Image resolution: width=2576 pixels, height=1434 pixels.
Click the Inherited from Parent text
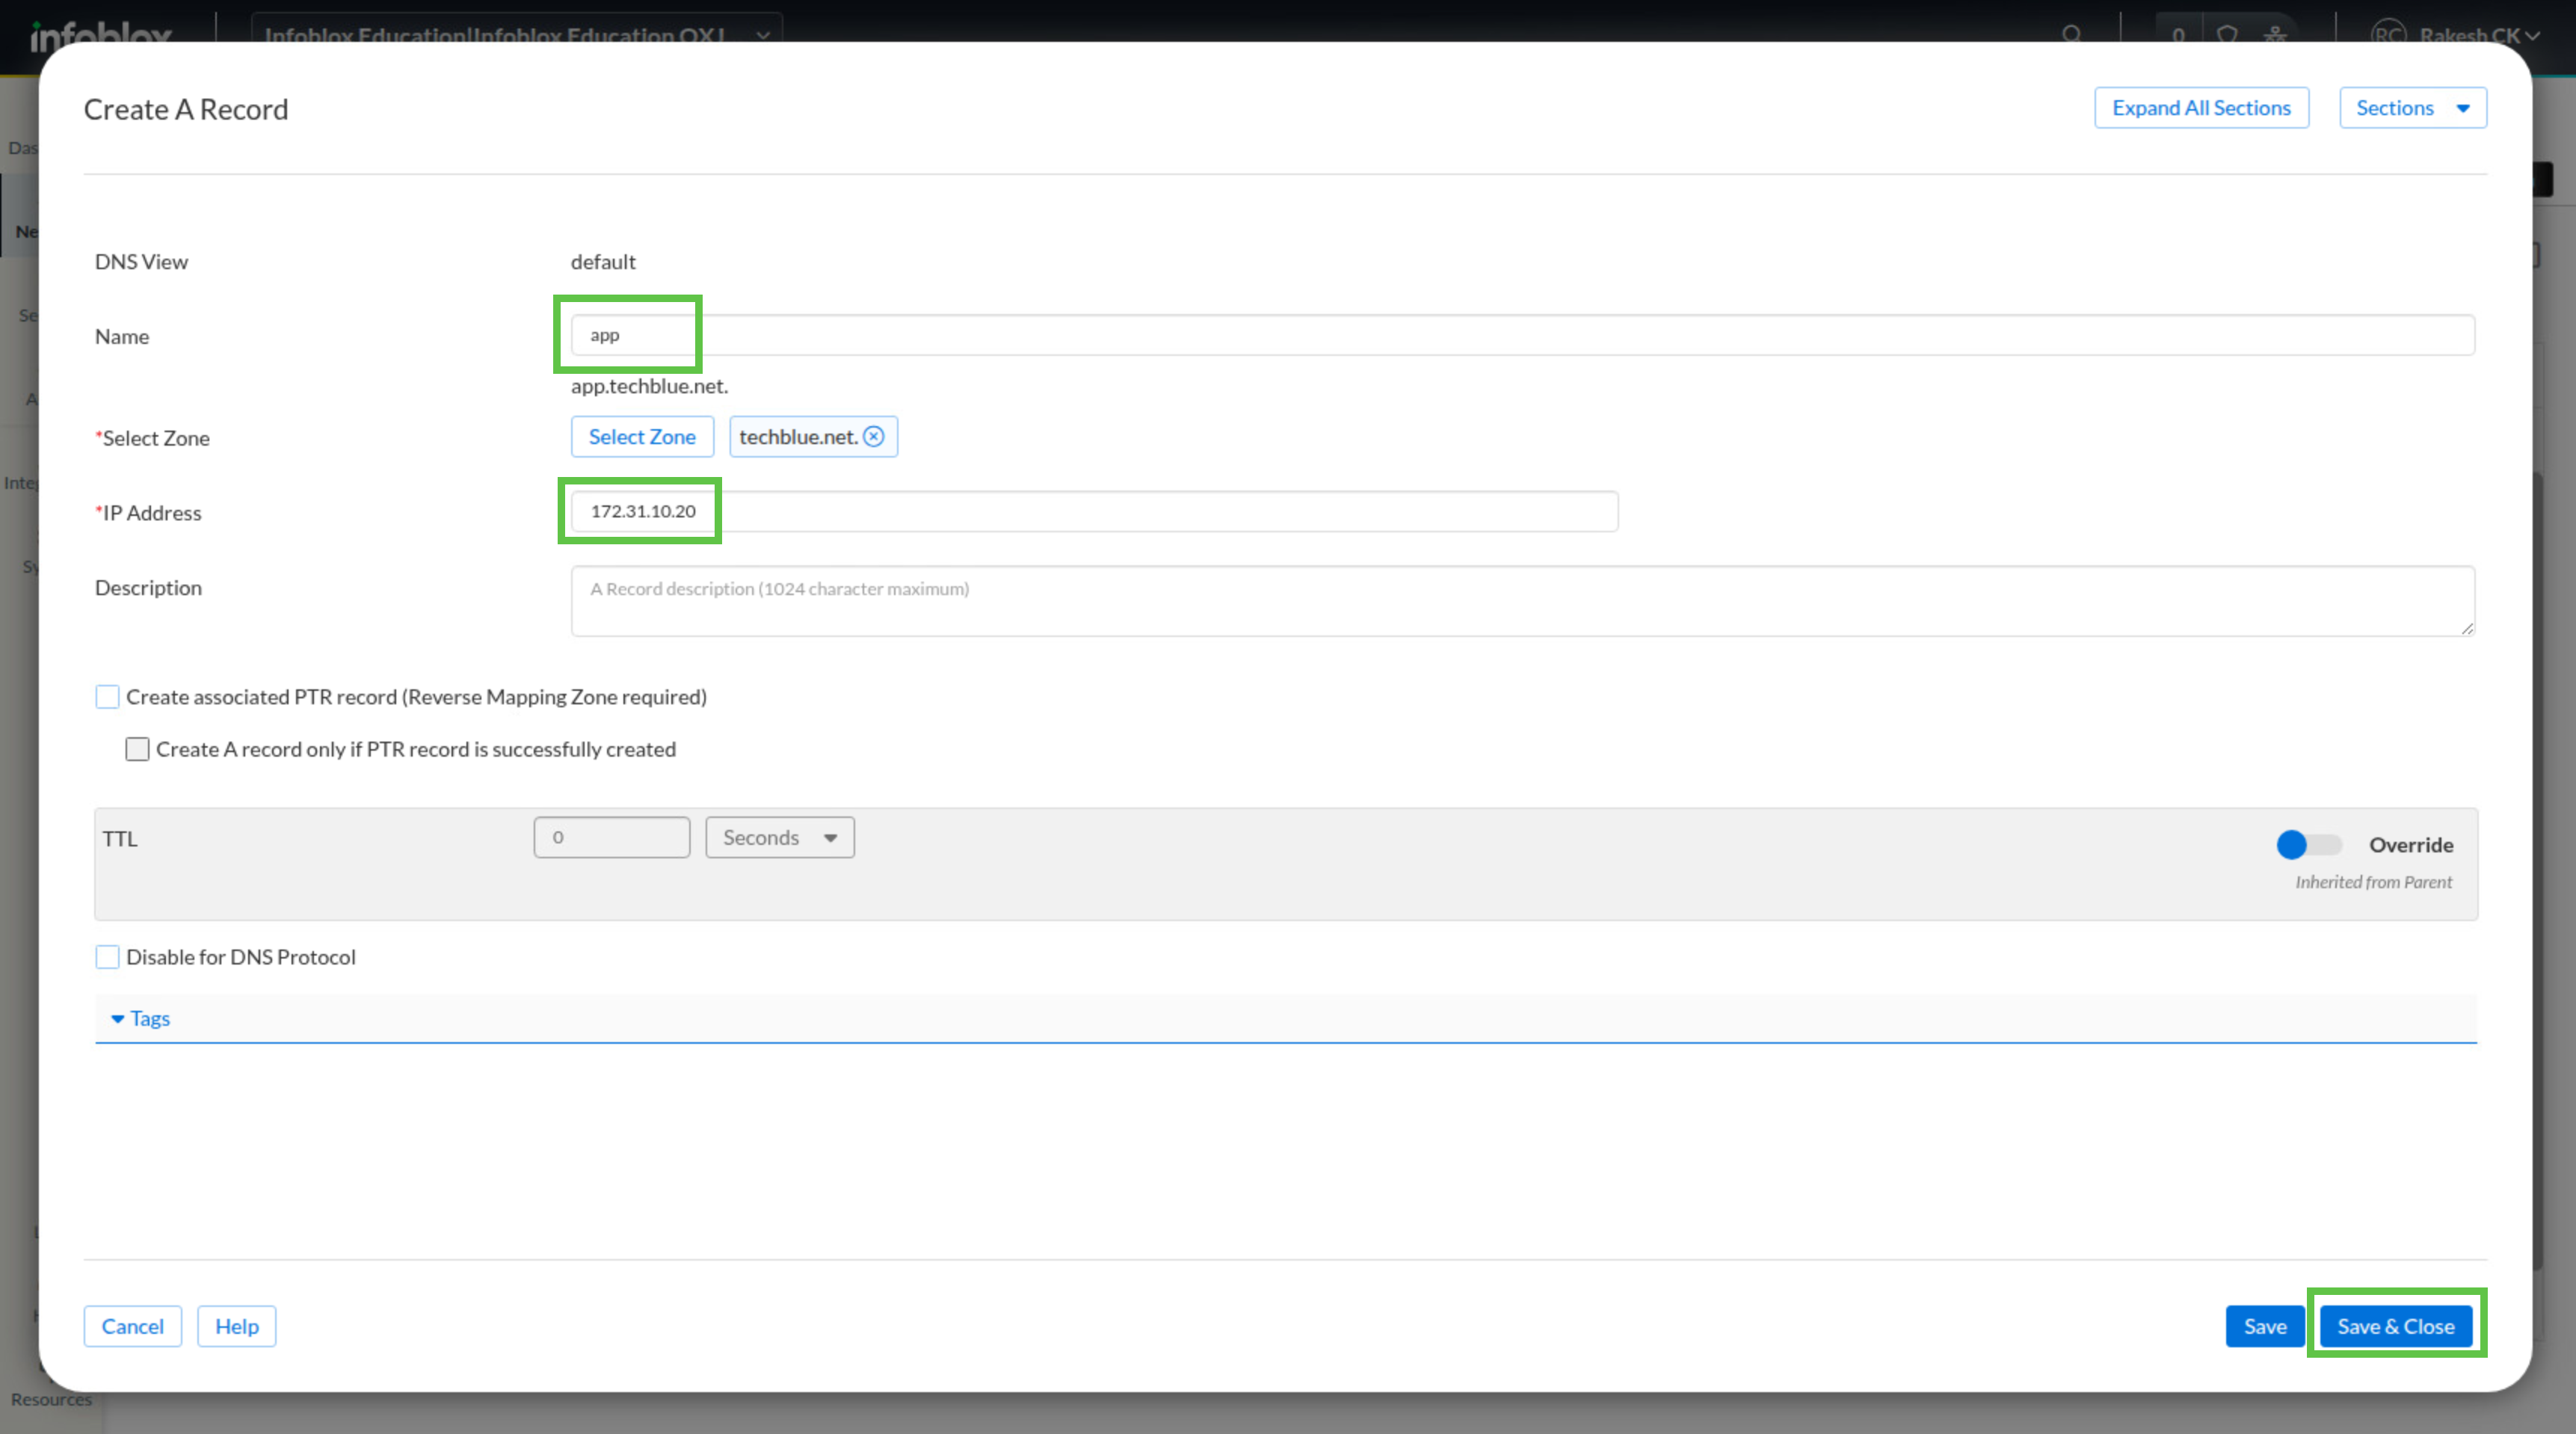coord(2373,882)
